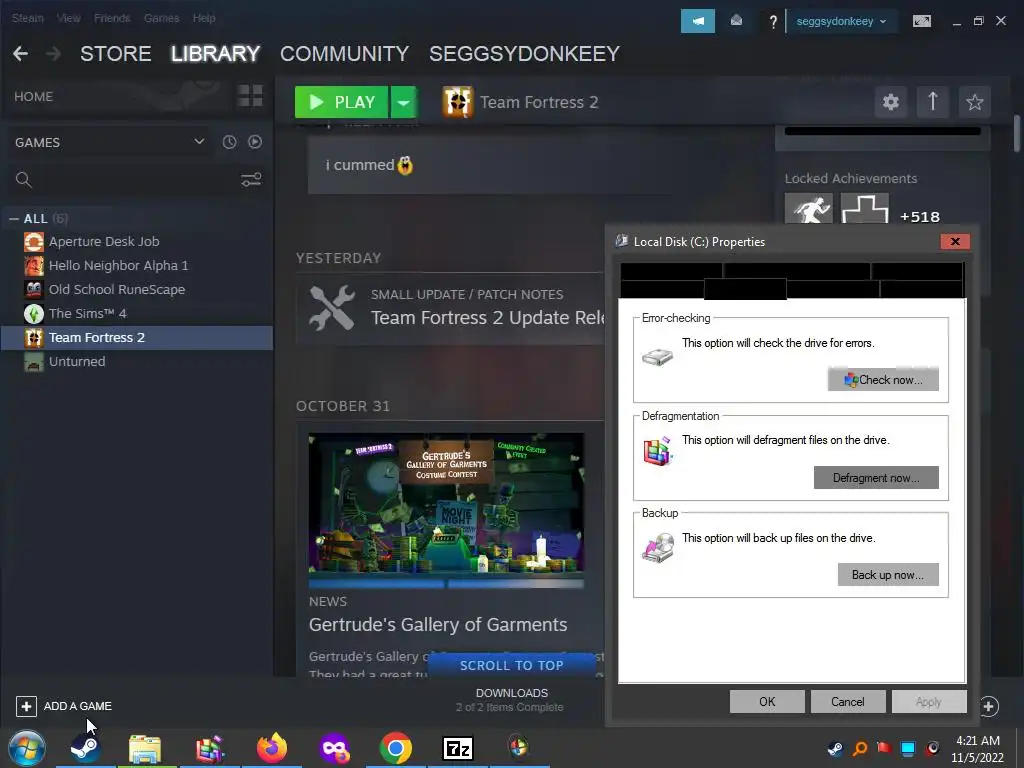Click OK in the Properties dialog

pos(767,702)
